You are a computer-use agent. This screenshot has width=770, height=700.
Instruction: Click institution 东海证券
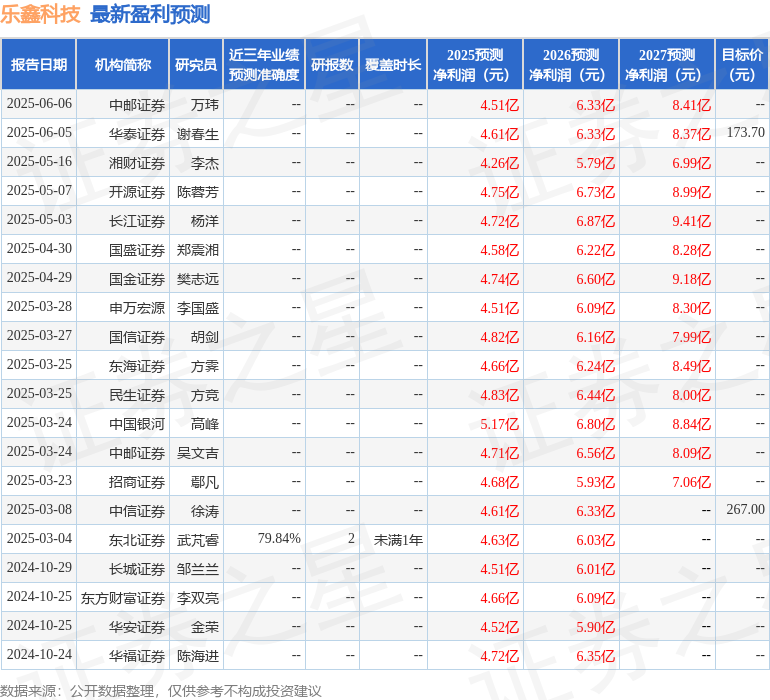point(137,366)
